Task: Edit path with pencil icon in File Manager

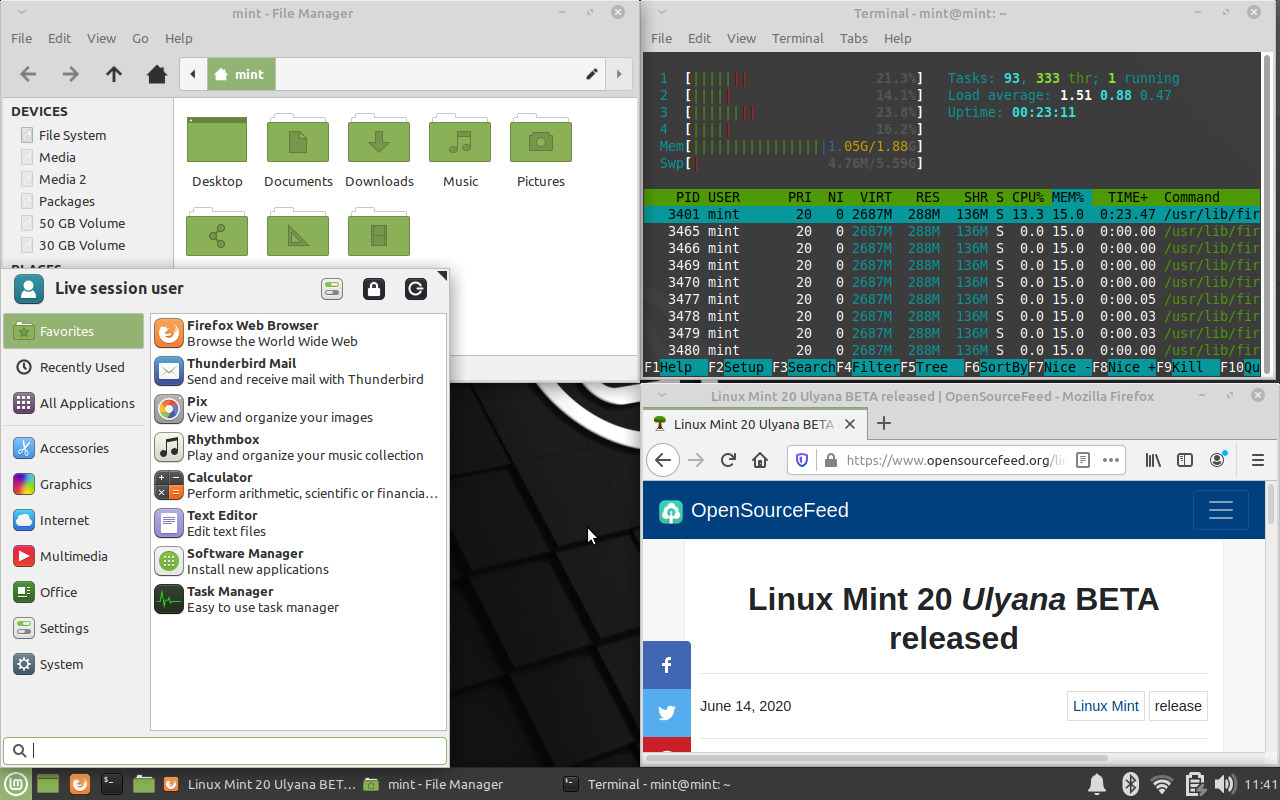Action: (592, 74)
